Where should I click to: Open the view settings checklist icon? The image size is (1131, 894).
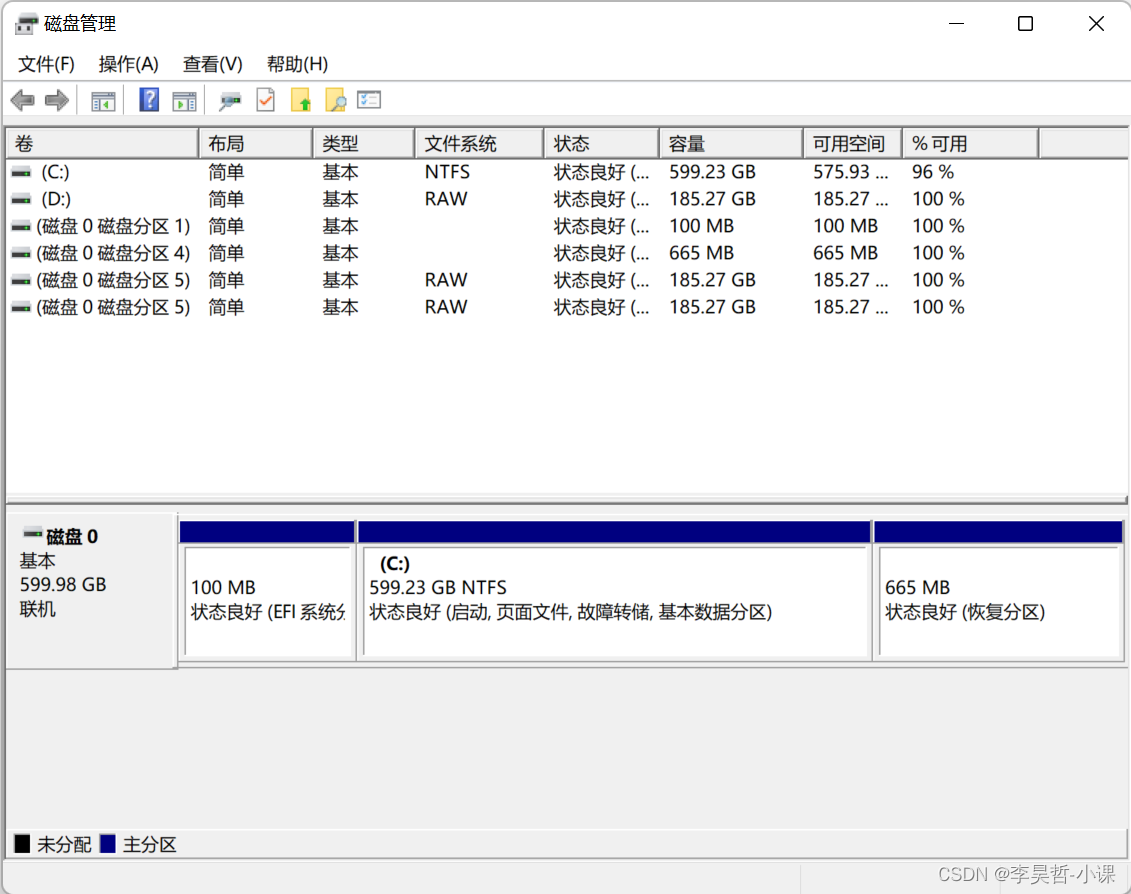[369, 100]
